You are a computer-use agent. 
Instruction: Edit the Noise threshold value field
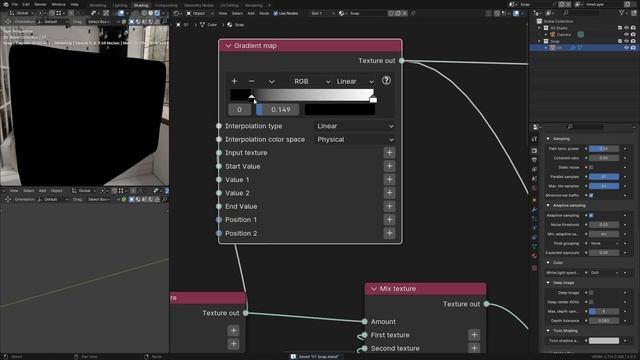pos(604,224)
